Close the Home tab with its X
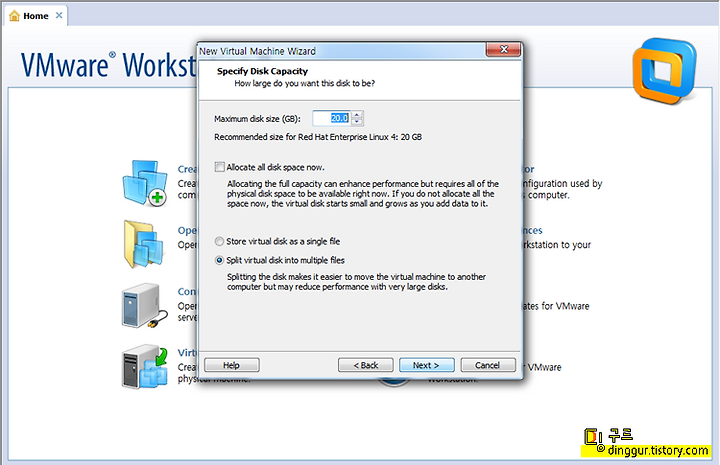The width and height of the screenshot is (720, 465). click(x=59, y=15)
